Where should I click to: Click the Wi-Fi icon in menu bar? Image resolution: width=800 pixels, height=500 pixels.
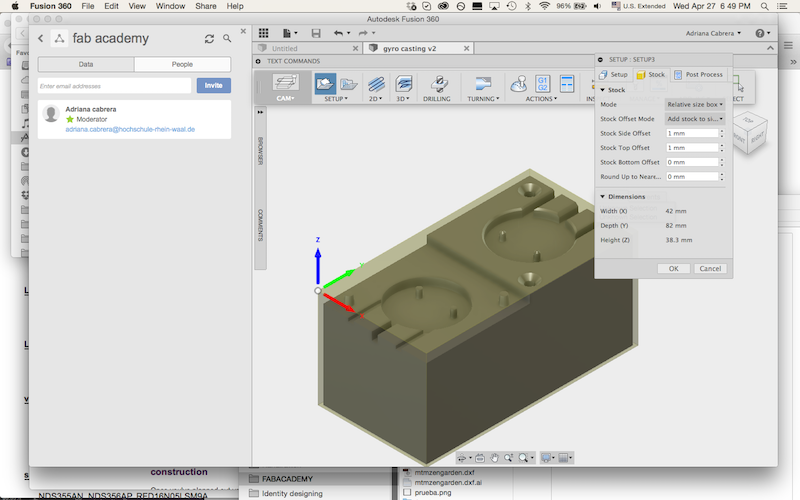tap(544, 6)
